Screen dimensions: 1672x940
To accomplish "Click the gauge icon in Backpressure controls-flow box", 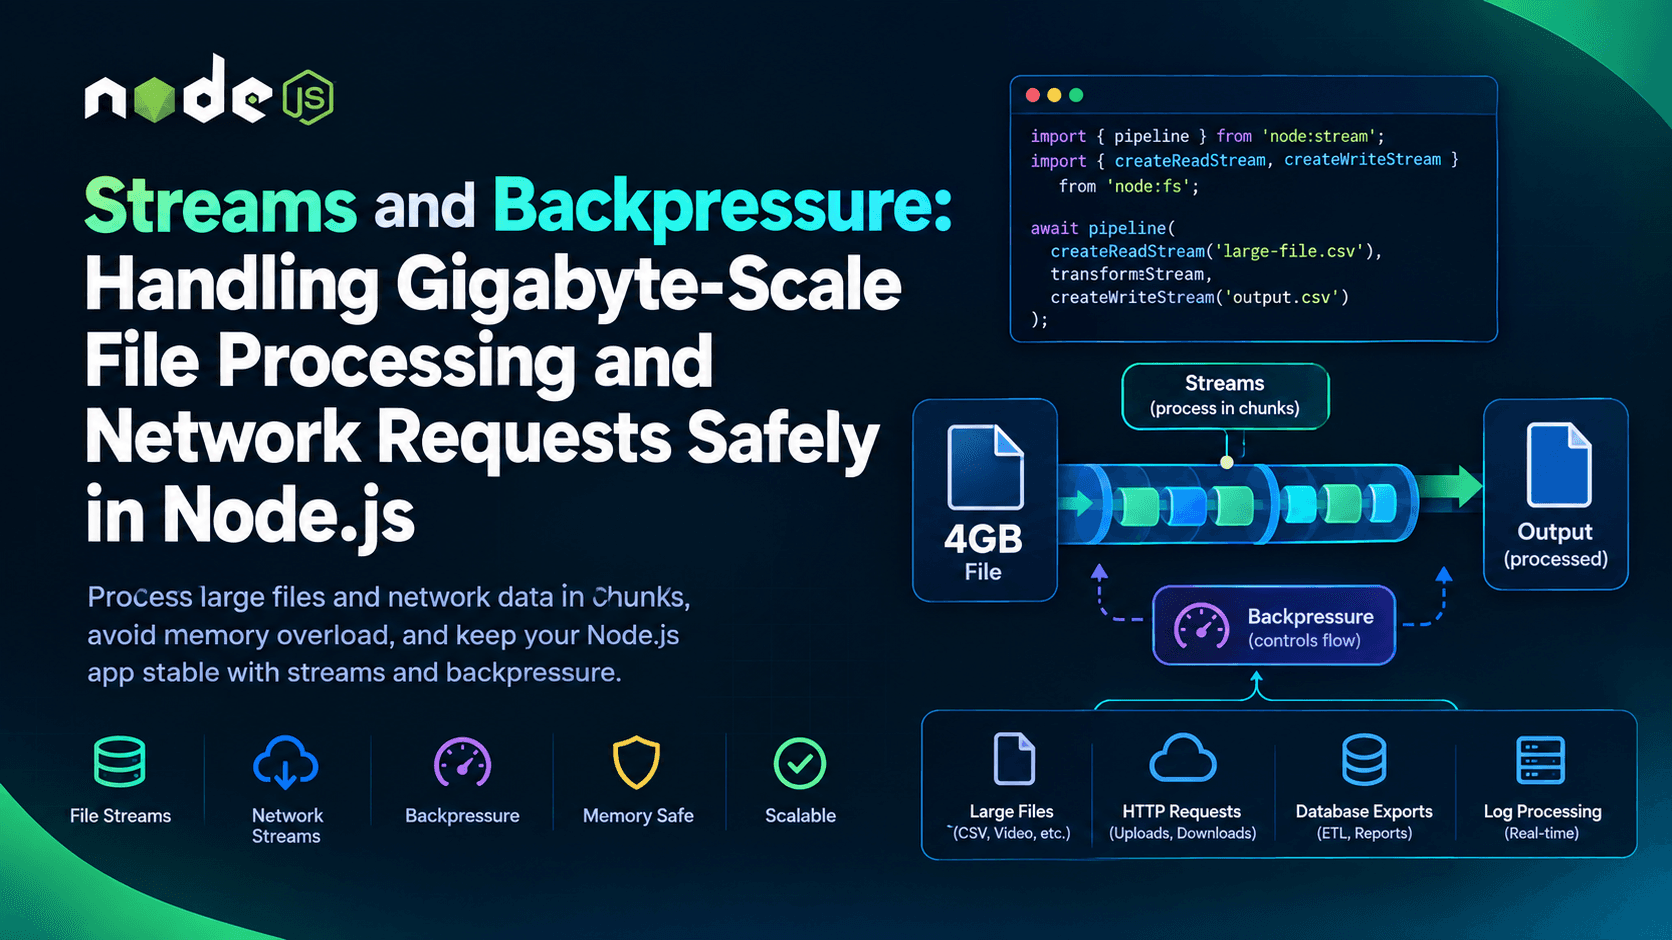I will coord(1201,627).
